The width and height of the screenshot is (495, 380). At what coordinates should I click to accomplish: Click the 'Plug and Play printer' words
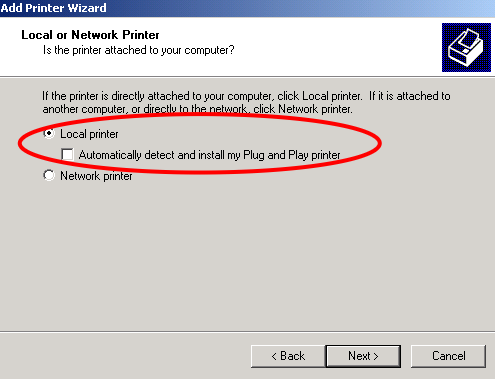[x=292, y=155]
